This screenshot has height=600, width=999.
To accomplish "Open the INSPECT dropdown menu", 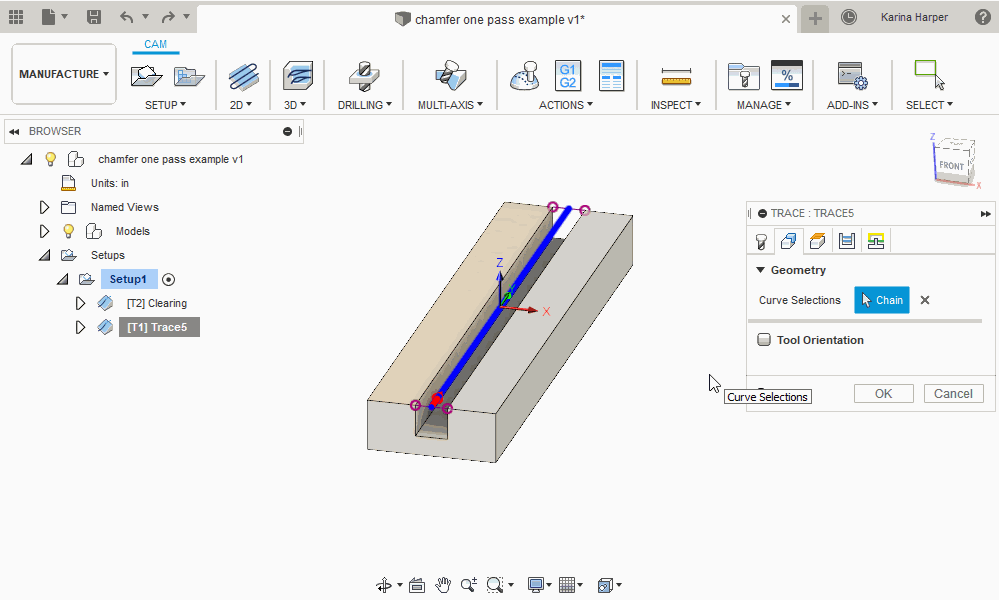I will pos(675,105).
